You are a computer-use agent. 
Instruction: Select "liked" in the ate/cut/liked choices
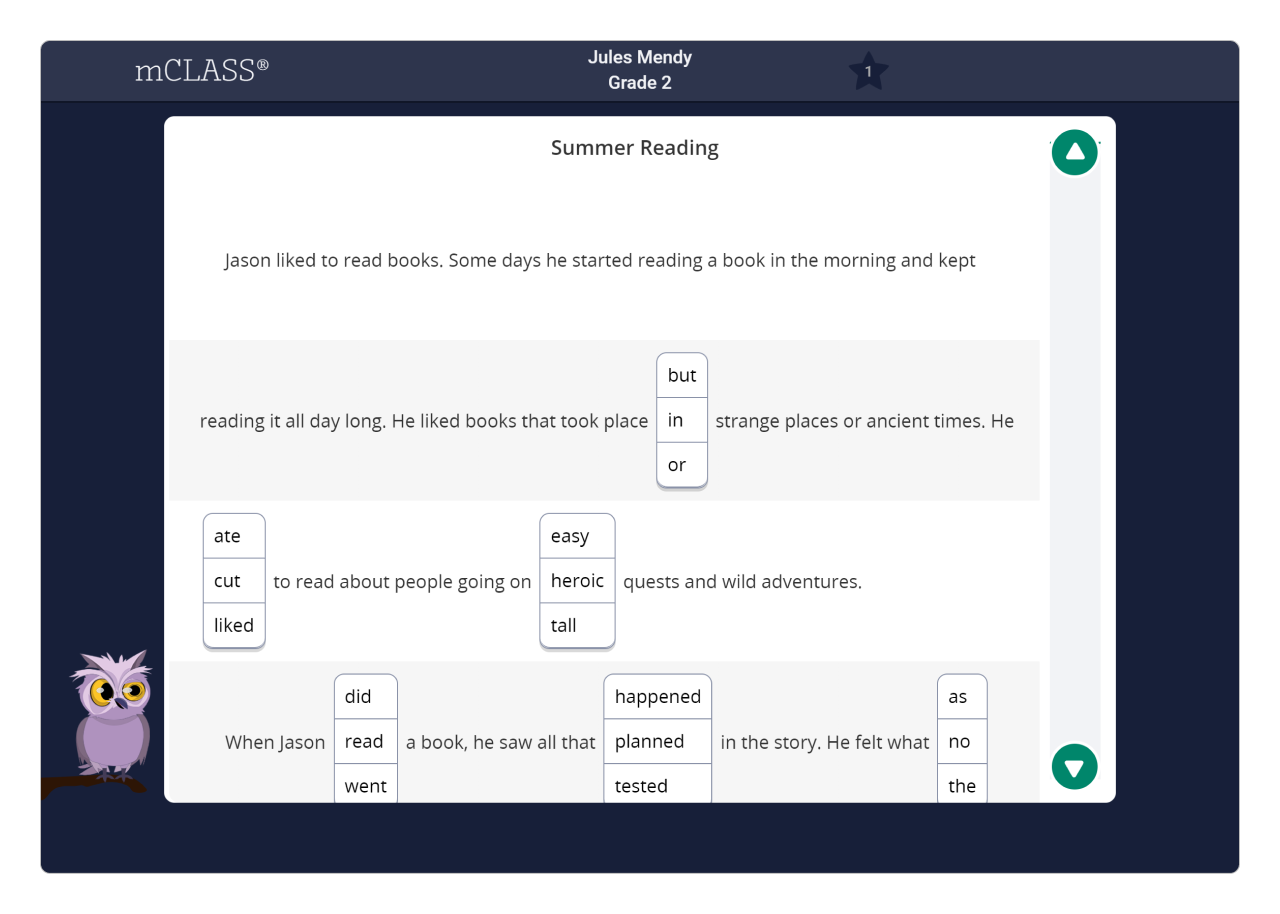(234, 626)
